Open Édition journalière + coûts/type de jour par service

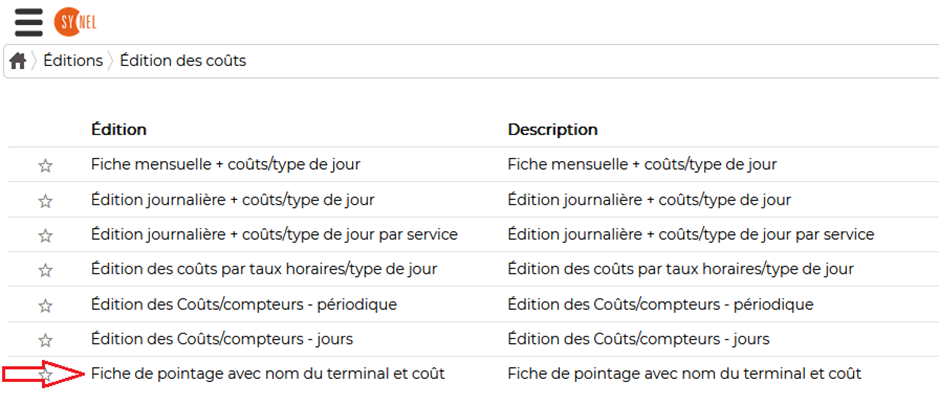274,234
